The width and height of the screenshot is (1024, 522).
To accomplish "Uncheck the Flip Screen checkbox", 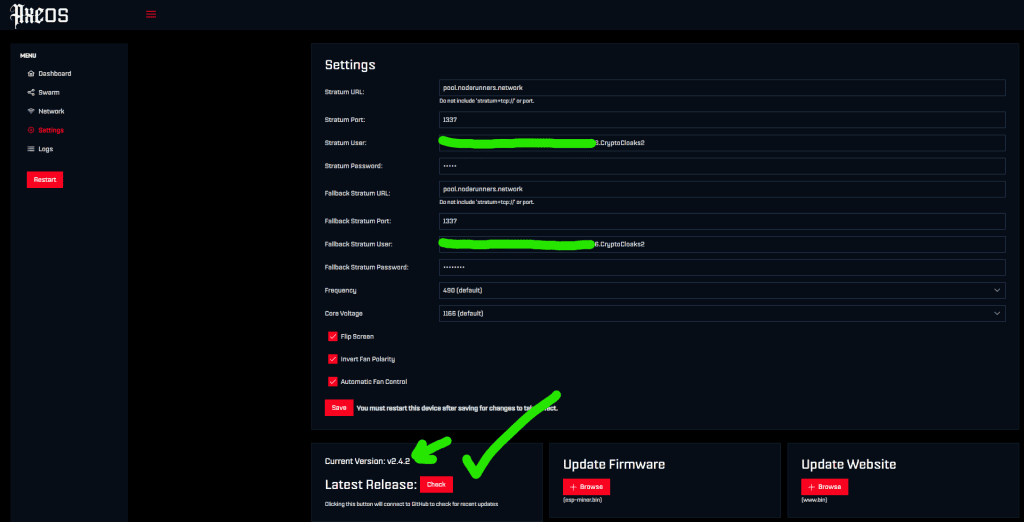I will [333, 336].
